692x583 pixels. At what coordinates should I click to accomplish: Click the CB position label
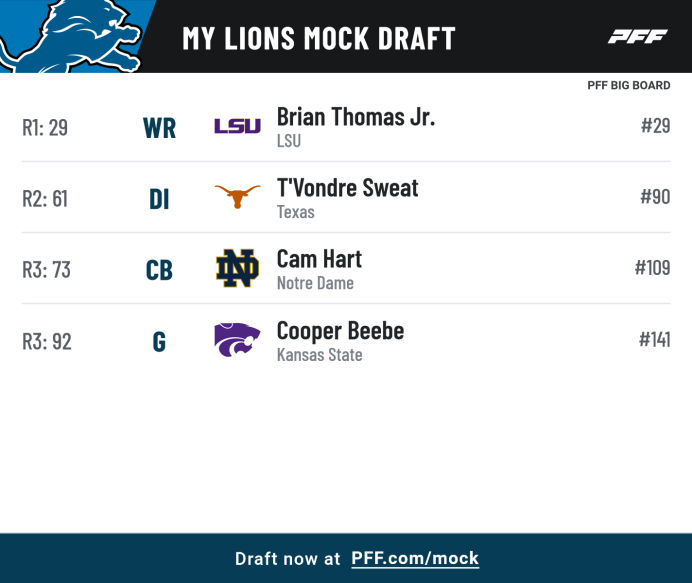(x=159, y=270)
